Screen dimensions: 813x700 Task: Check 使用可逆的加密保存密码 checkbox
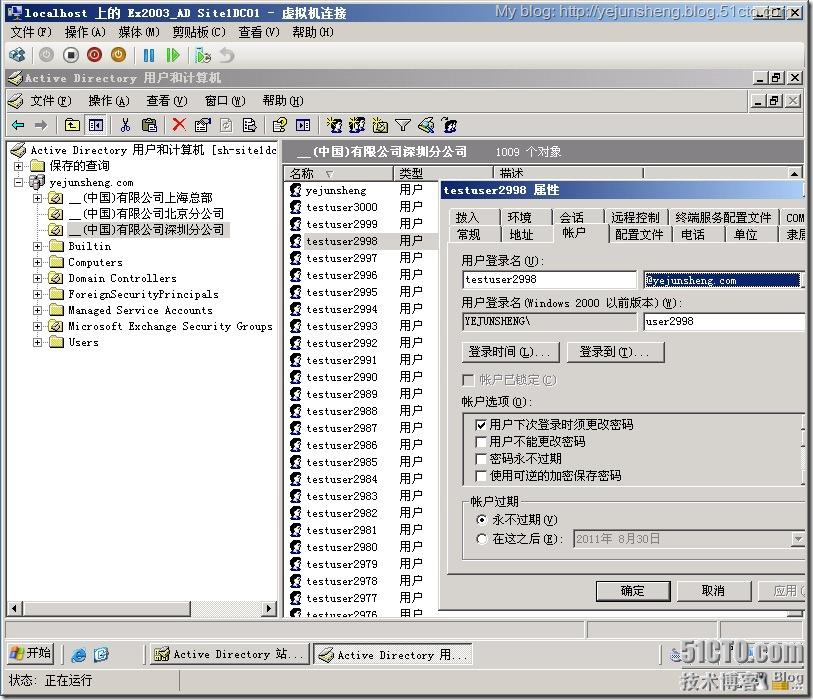coord(481,476)
